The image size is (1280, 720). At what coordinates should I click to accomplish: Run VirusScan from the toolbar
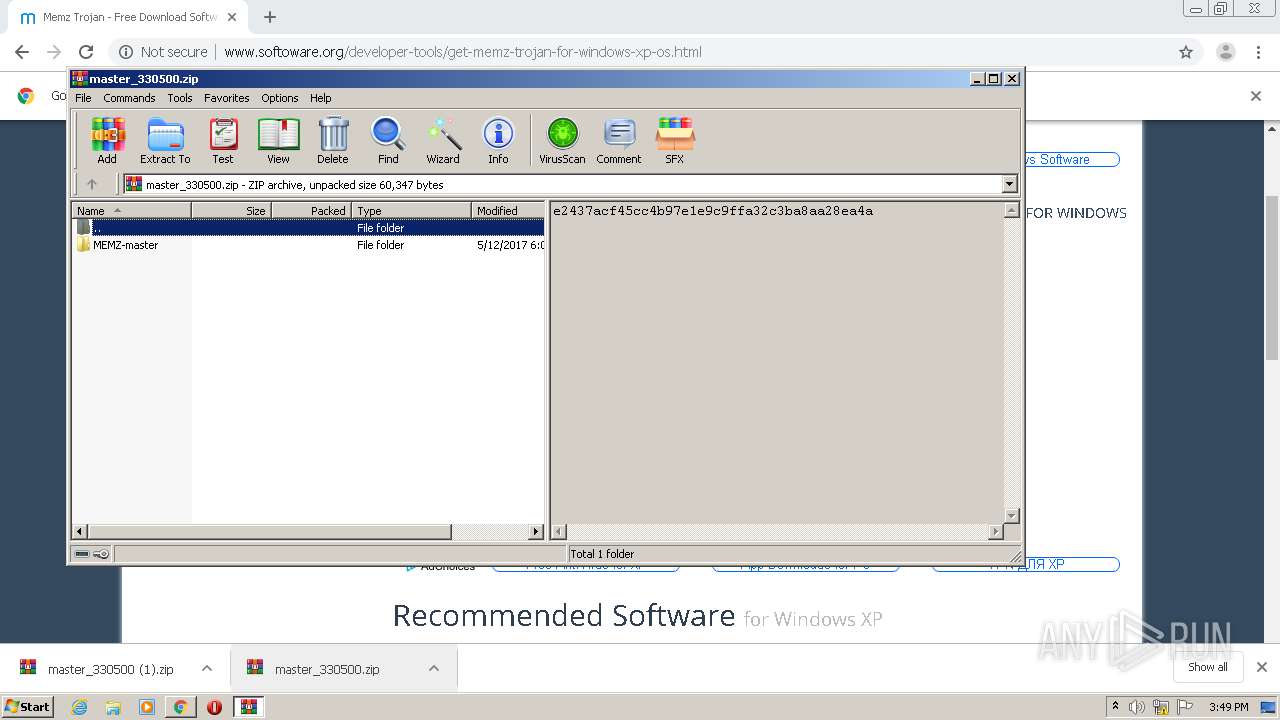(x=562, y=140)
